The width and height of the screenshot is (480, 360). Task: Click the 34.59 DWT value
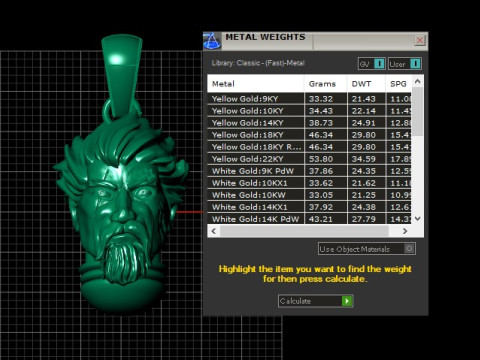[364, 159]
